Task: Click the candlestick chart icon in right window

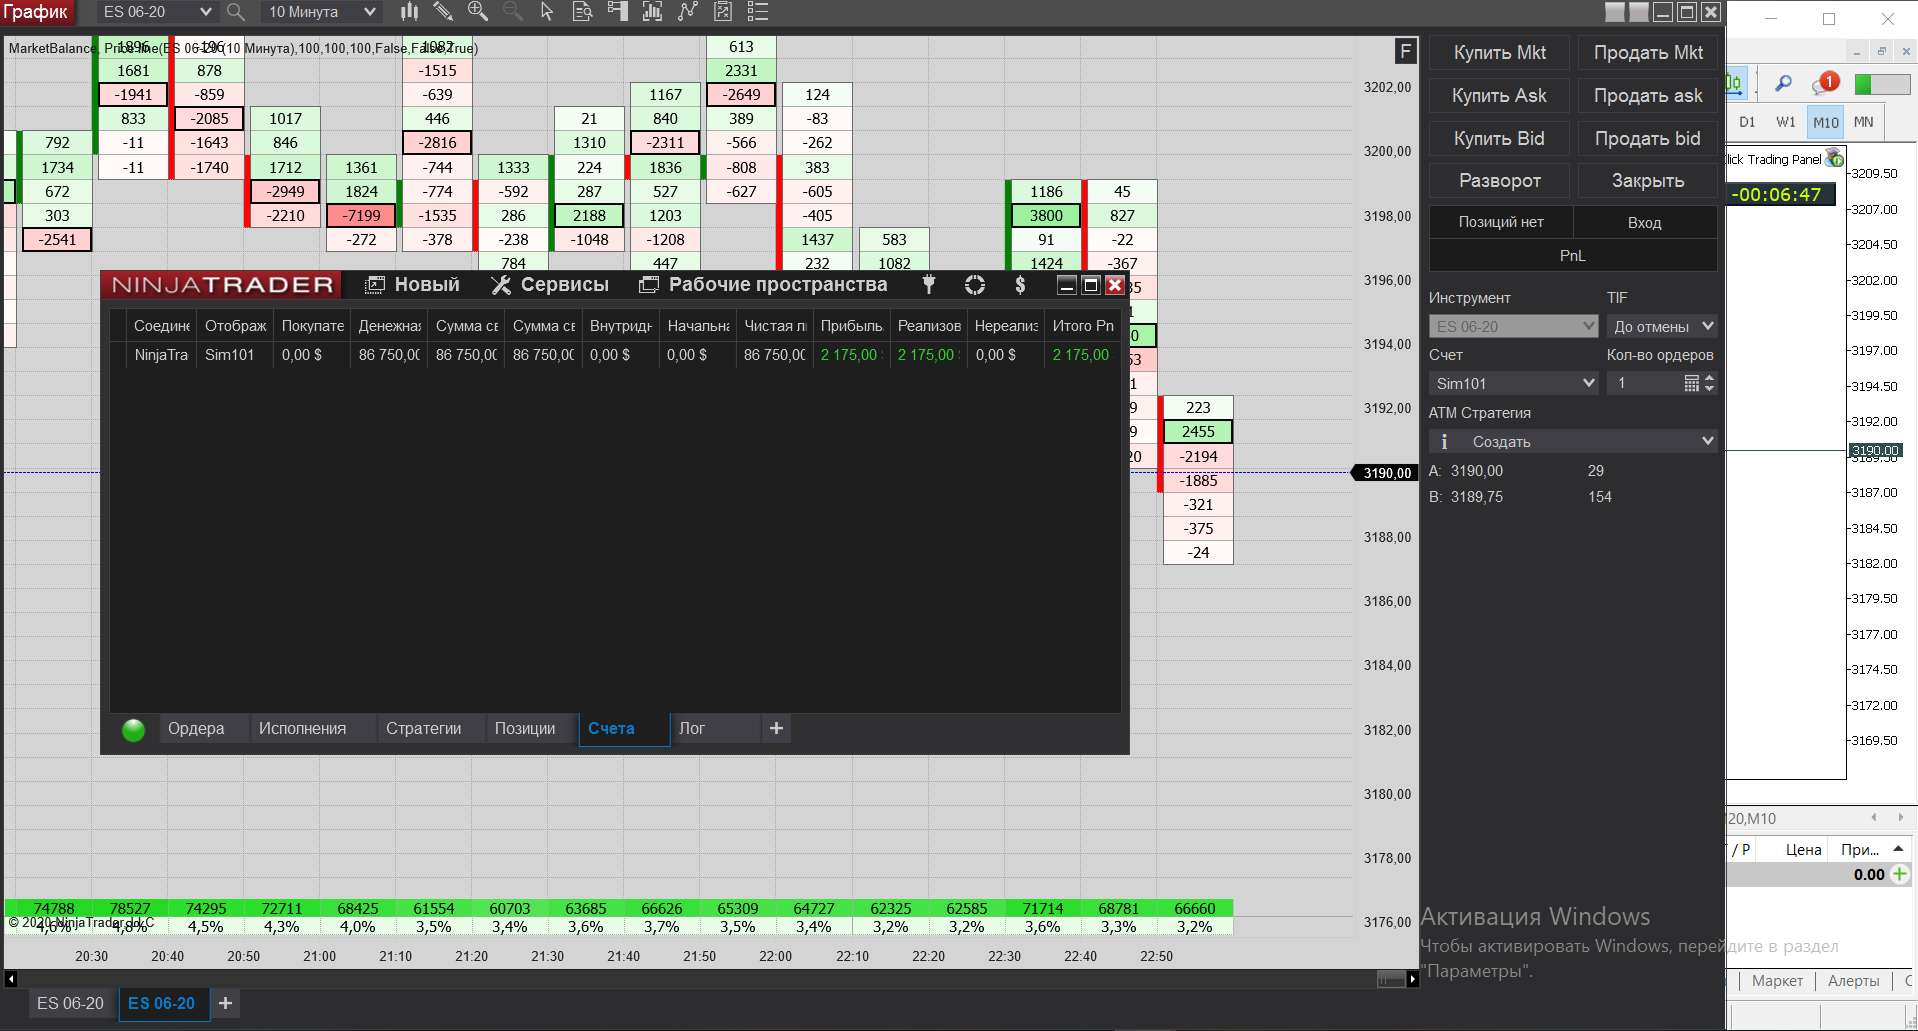Action: 1736,84
